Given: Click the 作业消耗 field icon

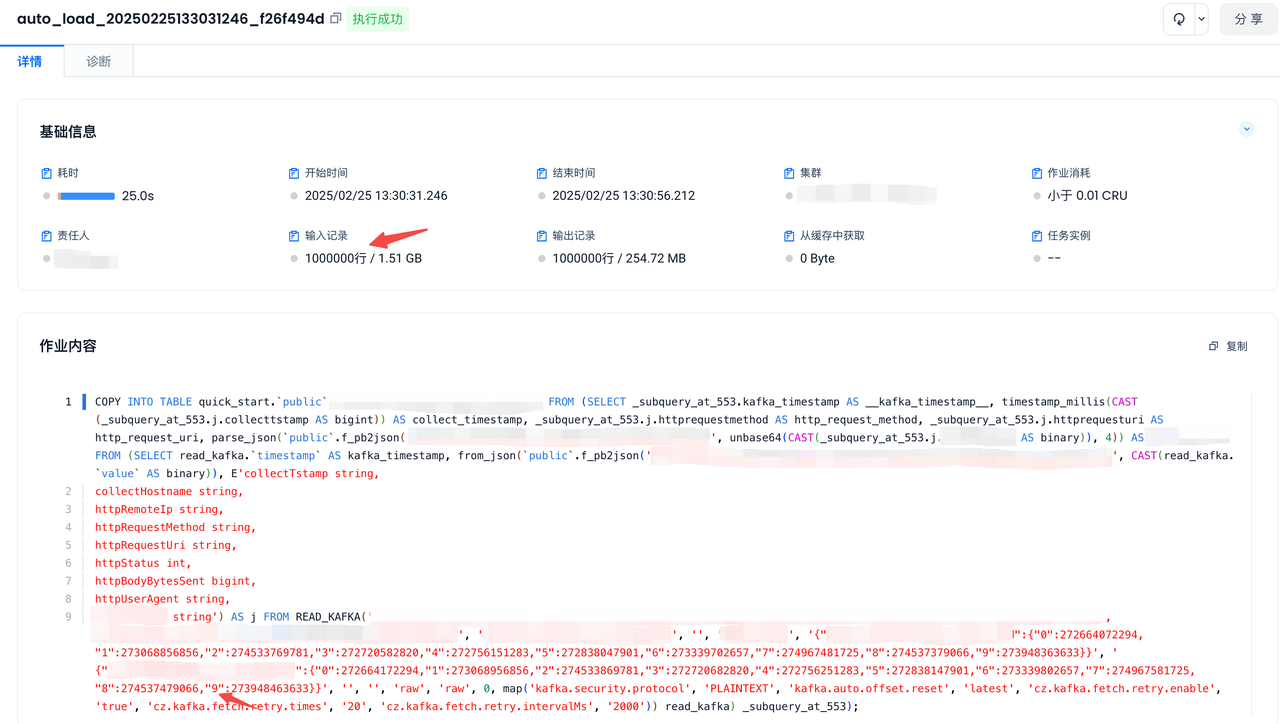Looking at the screenshot, I should pos(1036,173).
